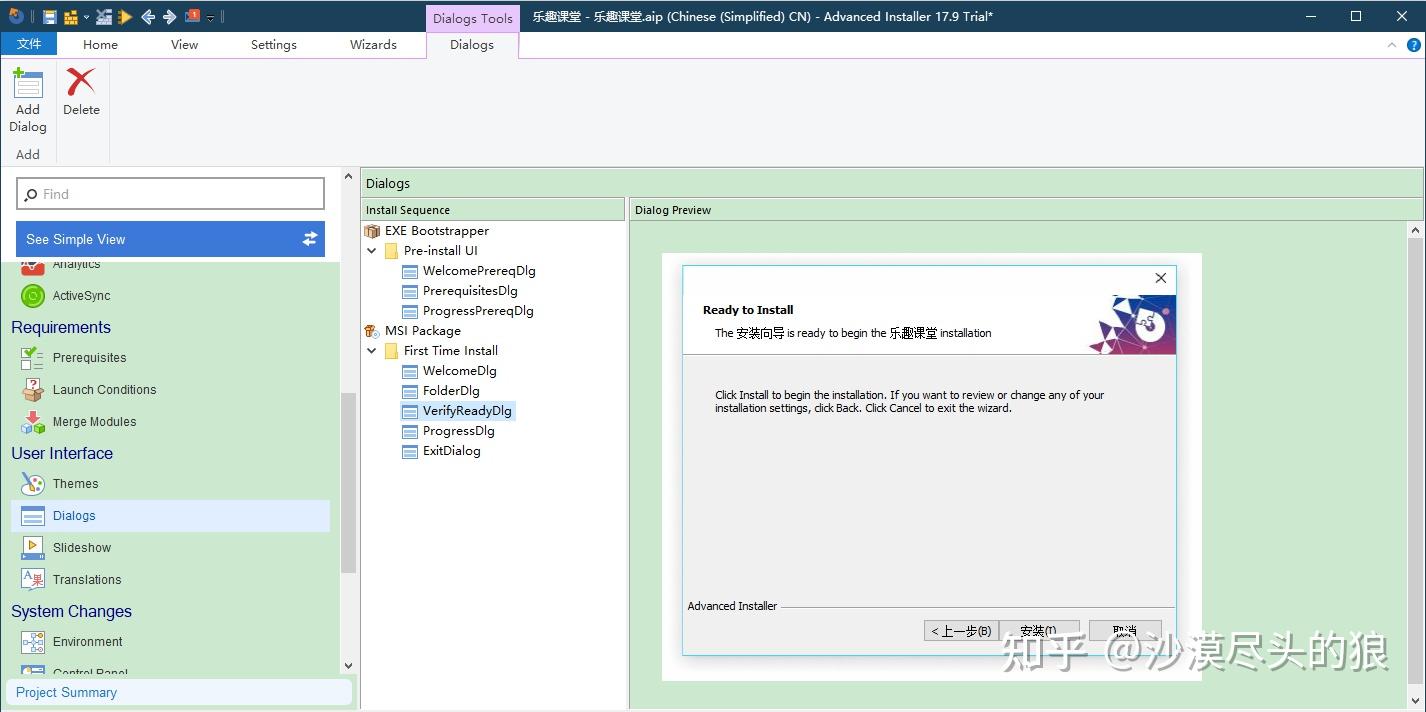The width and height of the screenshot is (1426, 712).
Task: Switch to the Dialogs ribbon tab
Action: 472,44
